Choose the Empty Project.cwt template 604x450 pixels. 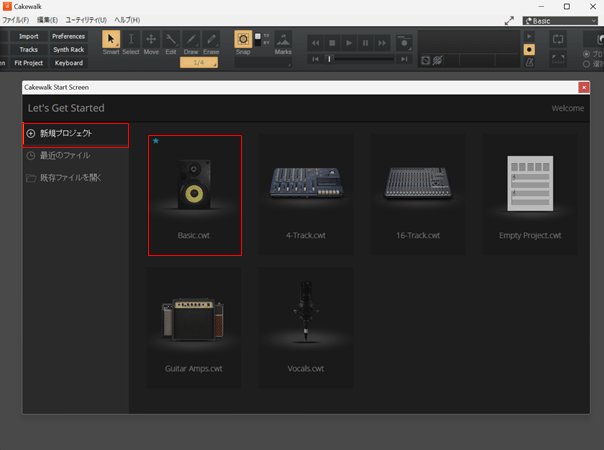530,195
